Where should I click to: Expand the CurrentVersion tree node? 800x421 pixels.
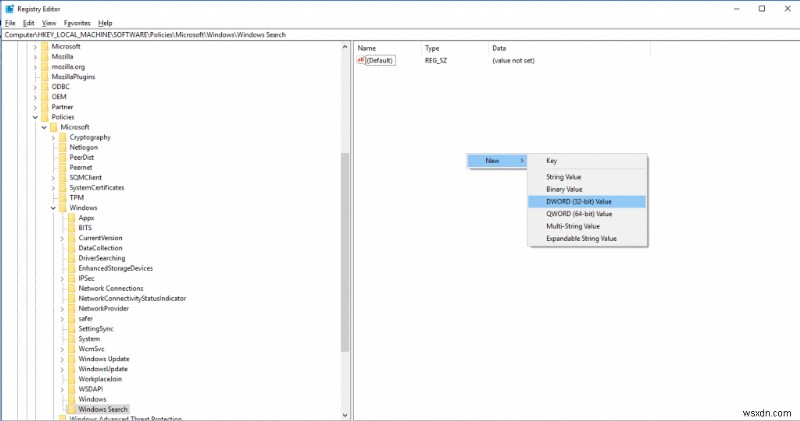[x=62, y=238]
